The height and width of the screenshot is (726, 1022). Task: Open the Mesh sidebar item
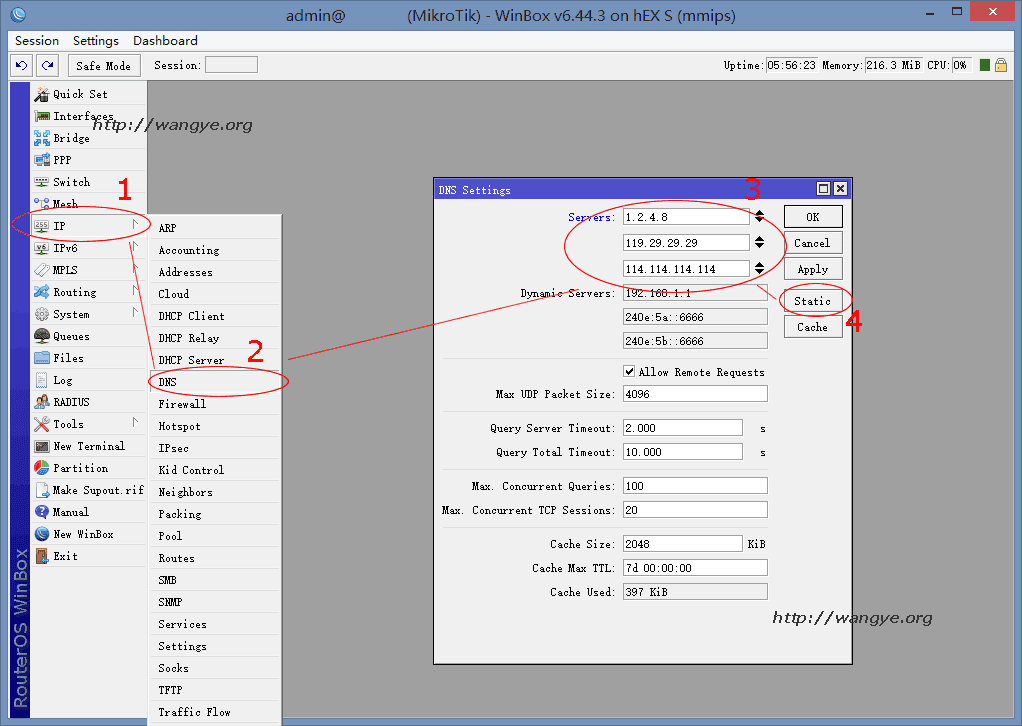89,204
